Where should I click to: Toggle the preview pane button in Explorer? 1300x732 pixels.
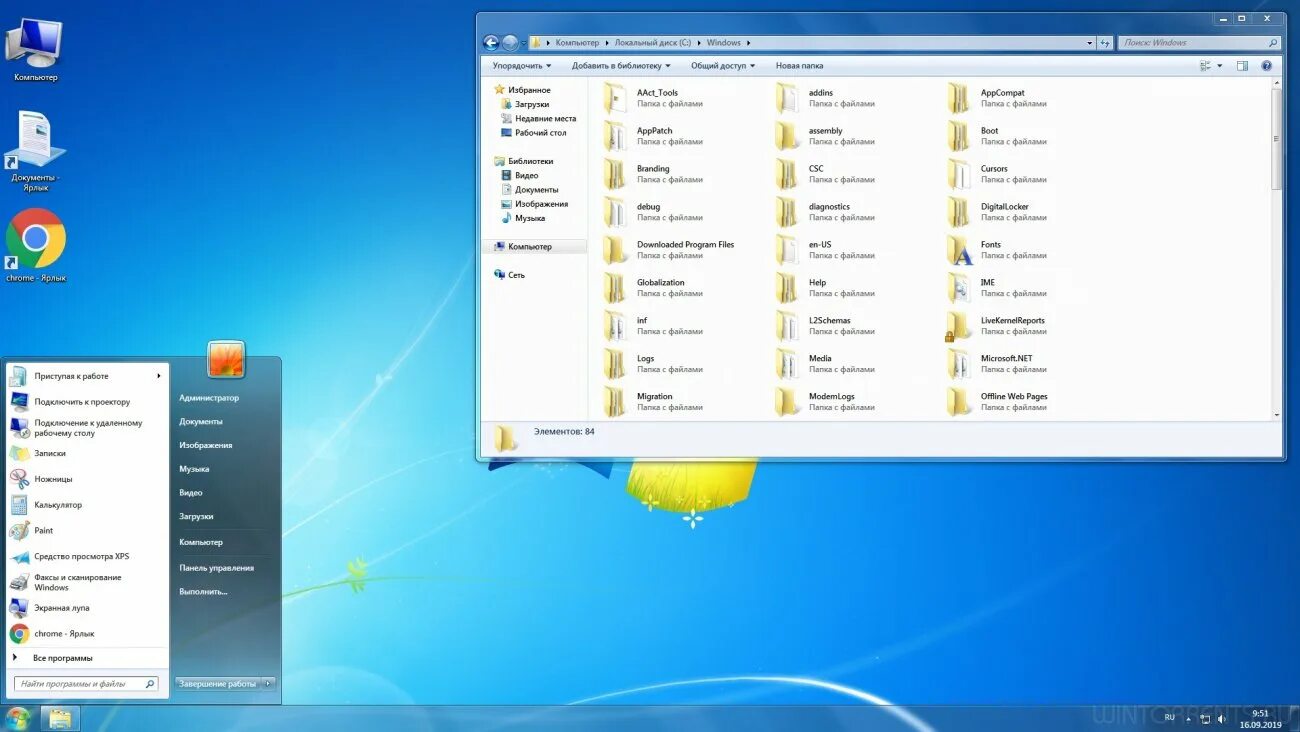click(1242, 66)
